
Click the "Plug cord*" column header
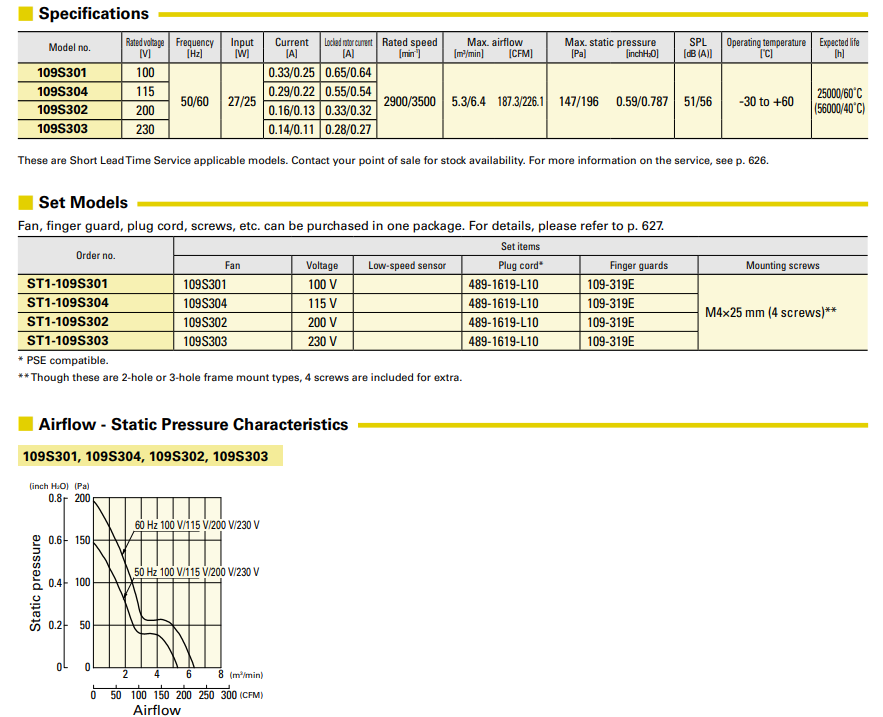tap(521, 266)
